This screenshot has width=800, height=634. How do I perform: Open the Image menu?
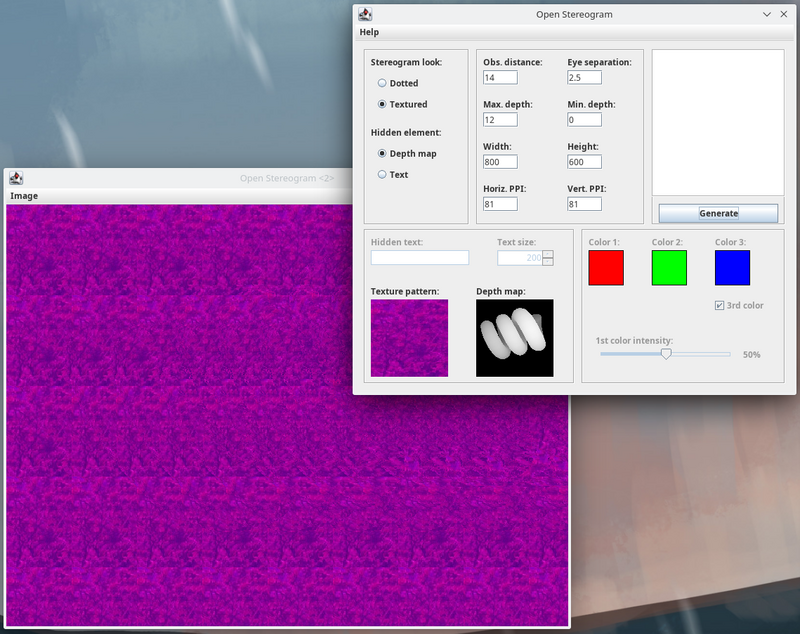(x=24, y=196)
